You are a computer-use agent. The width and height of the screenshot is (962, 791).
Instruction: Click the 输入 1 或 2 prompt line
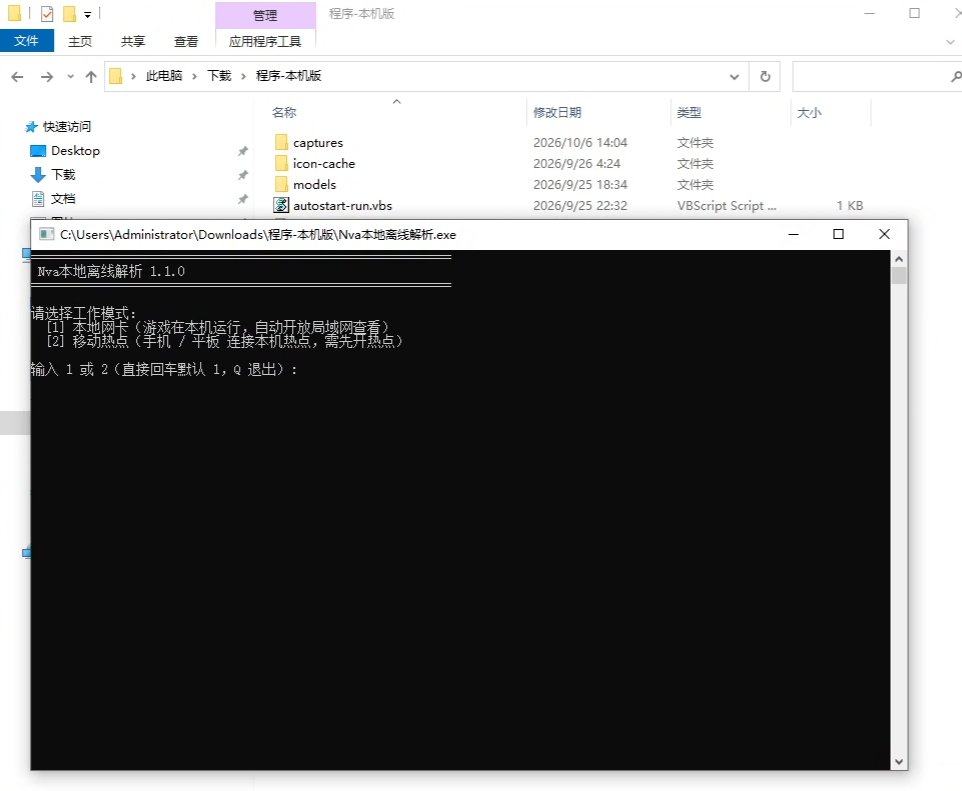(164, 369)
